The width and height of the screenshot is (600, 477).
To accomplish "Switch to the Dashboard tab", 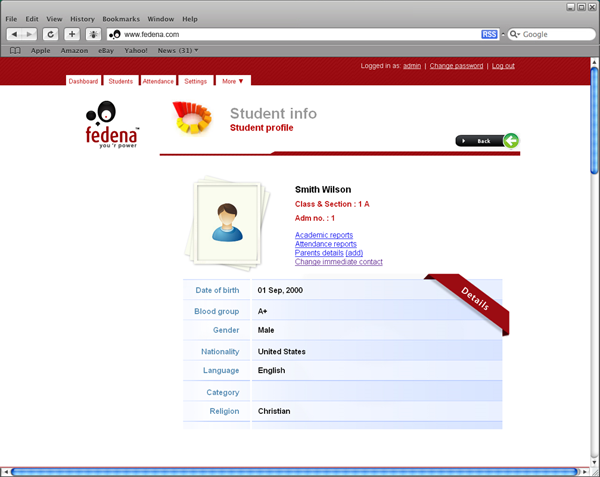I will click(83, 81).
